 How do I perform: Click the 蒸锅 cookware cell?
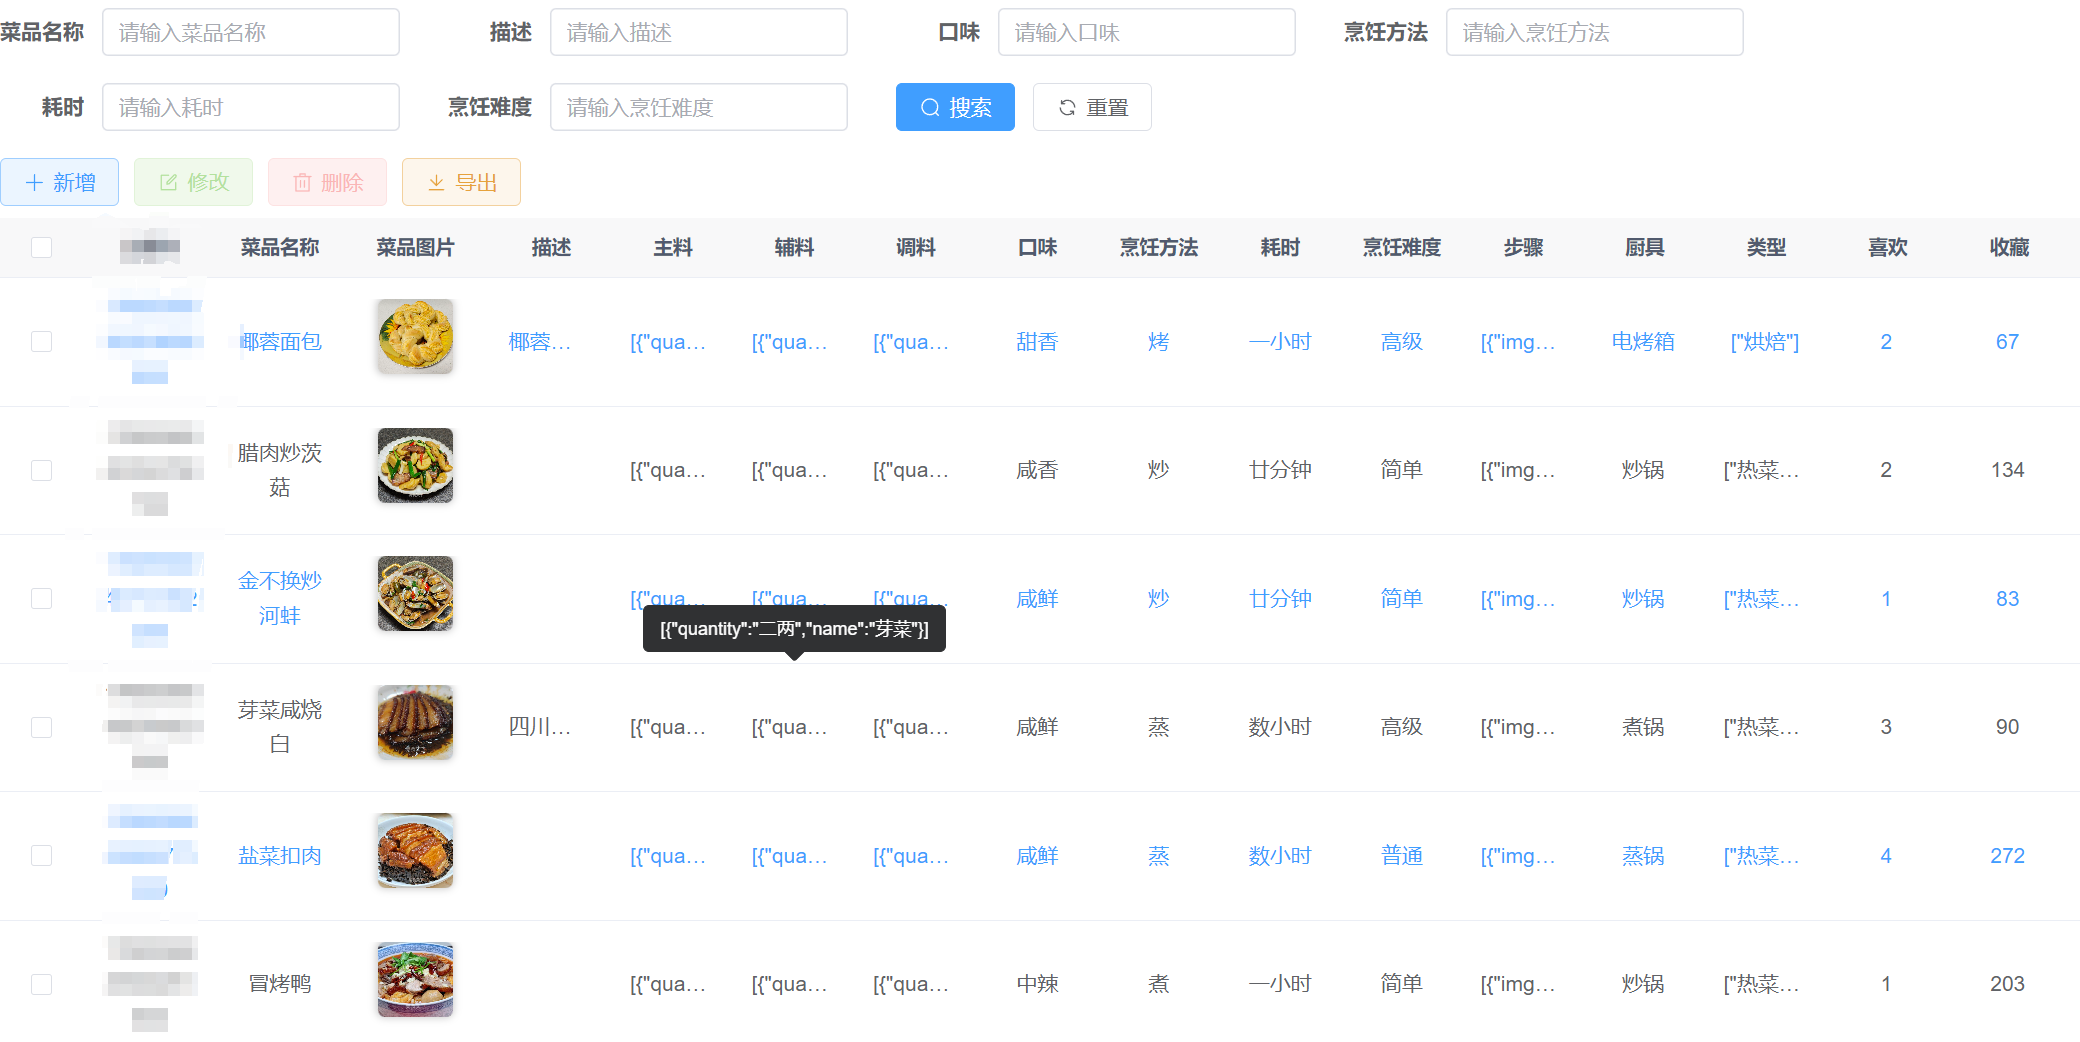click(1643, 856)
